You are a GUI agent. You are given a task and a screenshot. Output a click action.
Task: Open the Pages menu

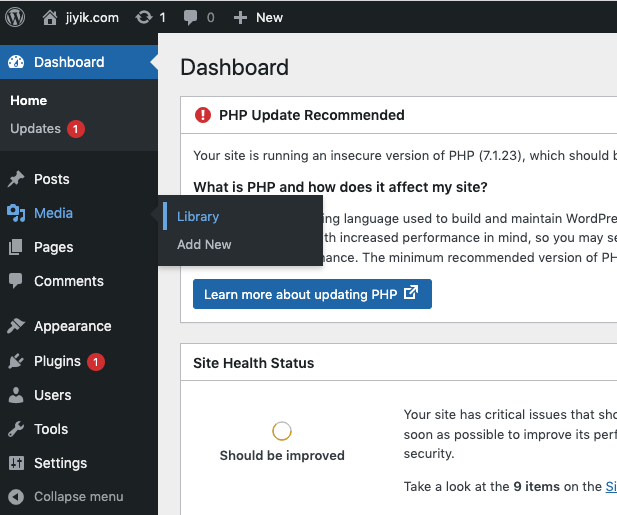click(x=54, y=247)
